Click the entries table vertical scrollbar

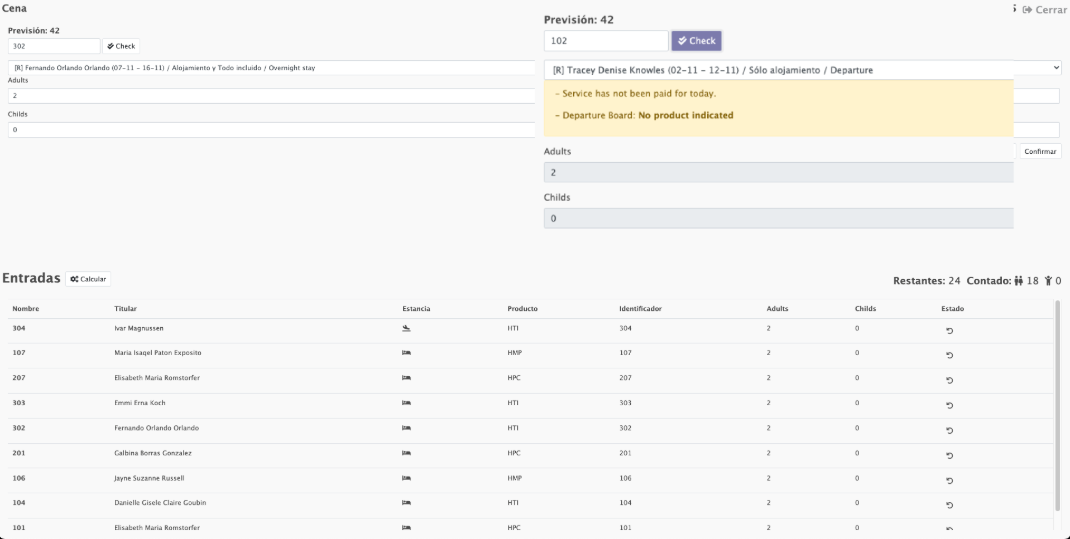pos(1057,400)
